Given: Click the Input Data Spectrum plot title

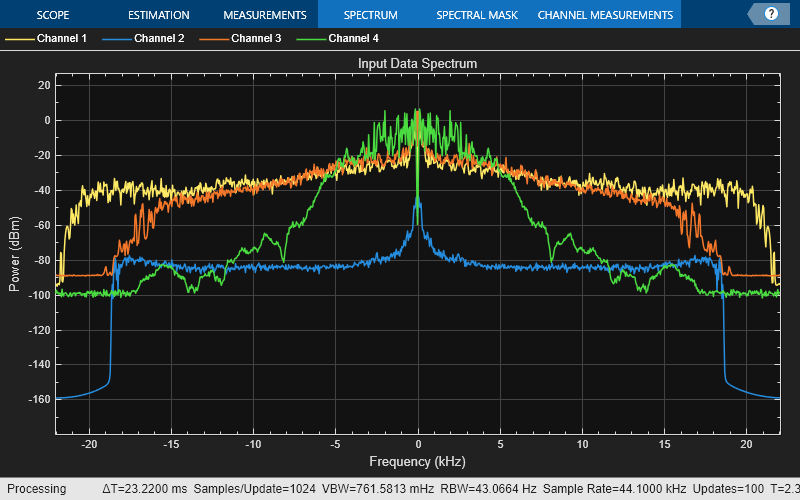Looking at the screenshot, I should pyautogui.click(x=418, y=63).
